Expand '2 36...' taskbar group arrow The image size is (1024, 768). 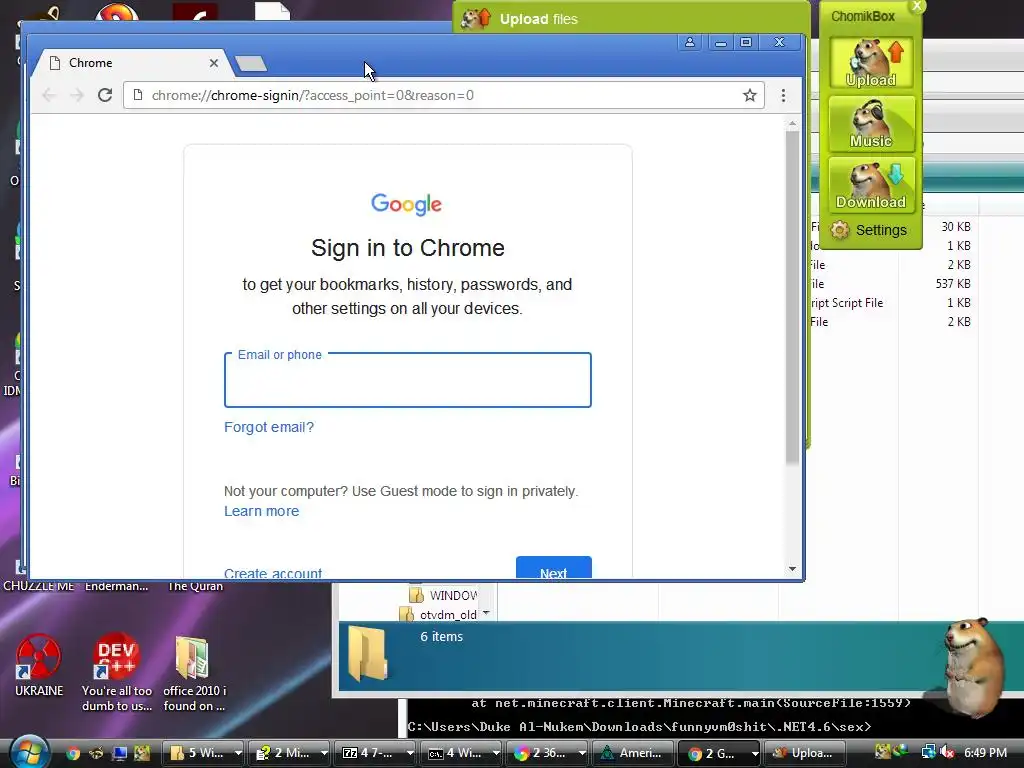(x=582, y=753)
